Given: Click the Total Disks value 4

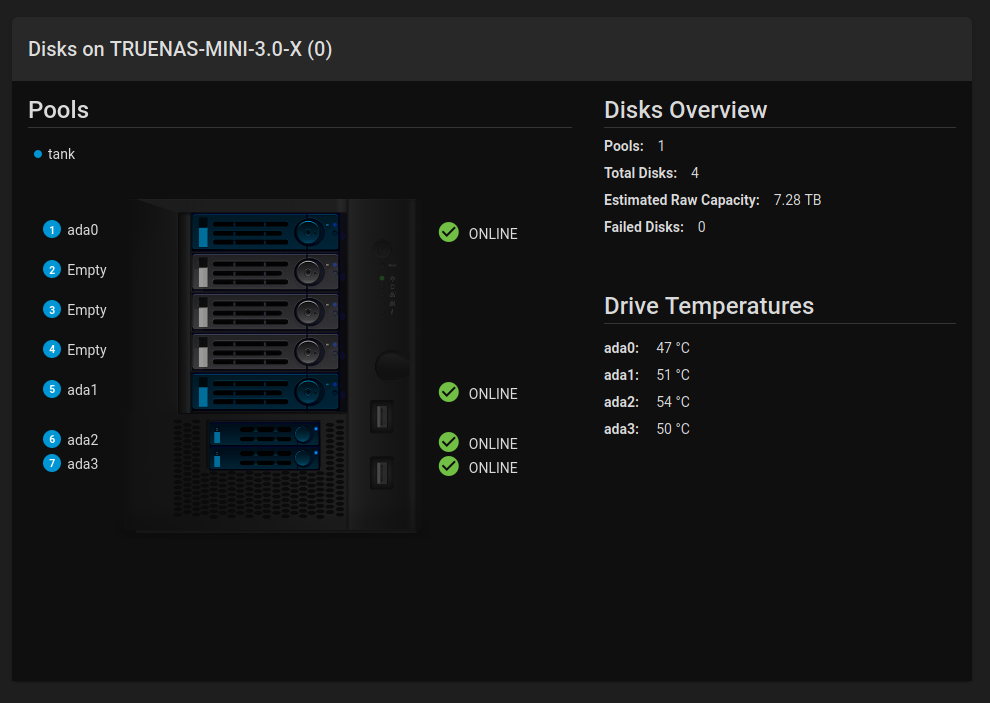Looking at the screenshot, I should coord(695,173).
